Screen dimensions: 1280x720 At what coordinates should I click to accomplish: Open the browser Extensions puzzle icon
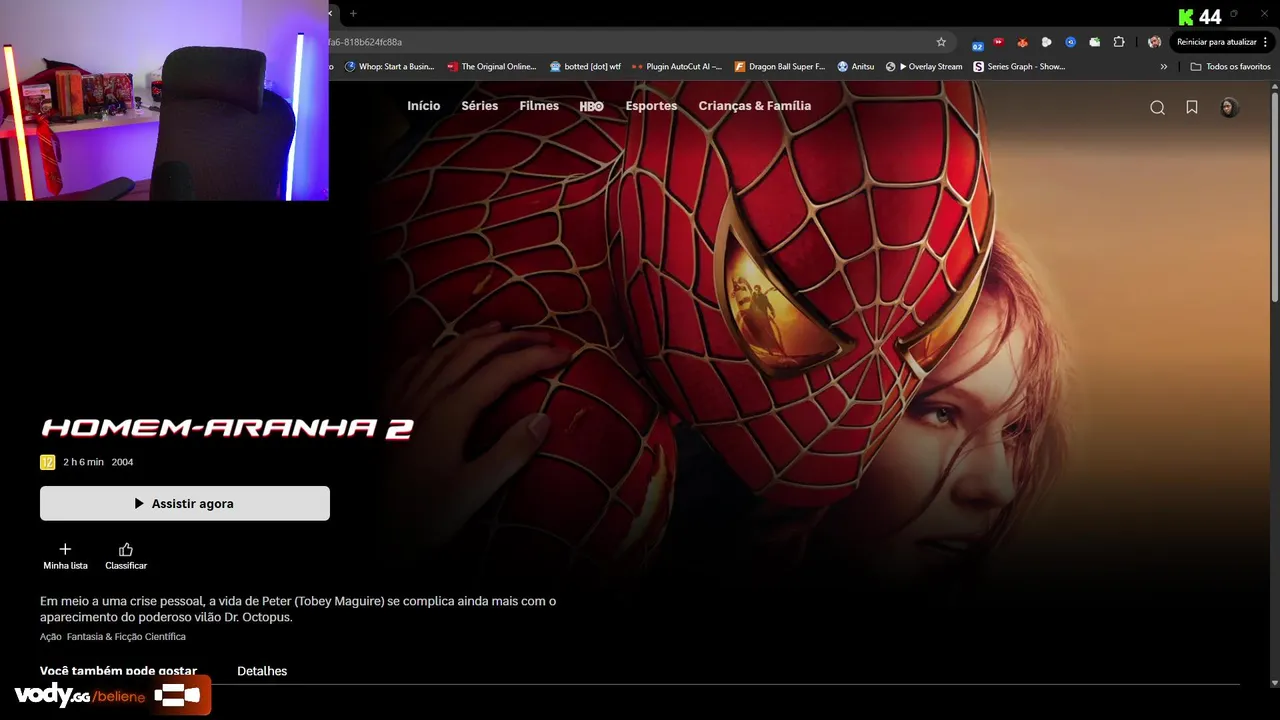pos(1119,42)
